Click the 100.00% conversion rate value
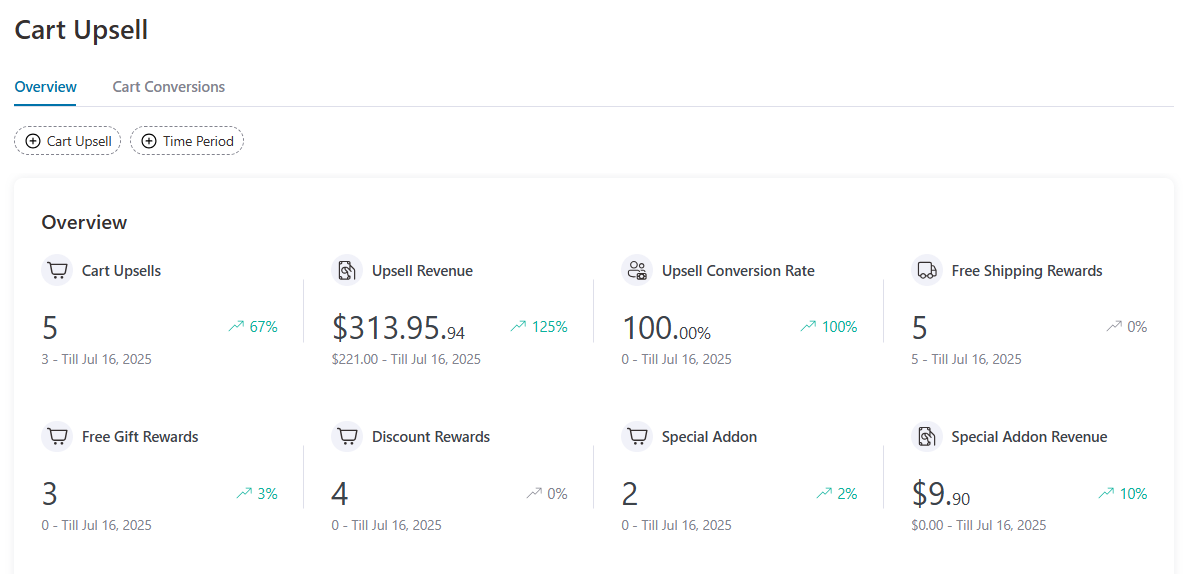The height and width of the screenshot is (574, 1186). (x=666, y=327)
